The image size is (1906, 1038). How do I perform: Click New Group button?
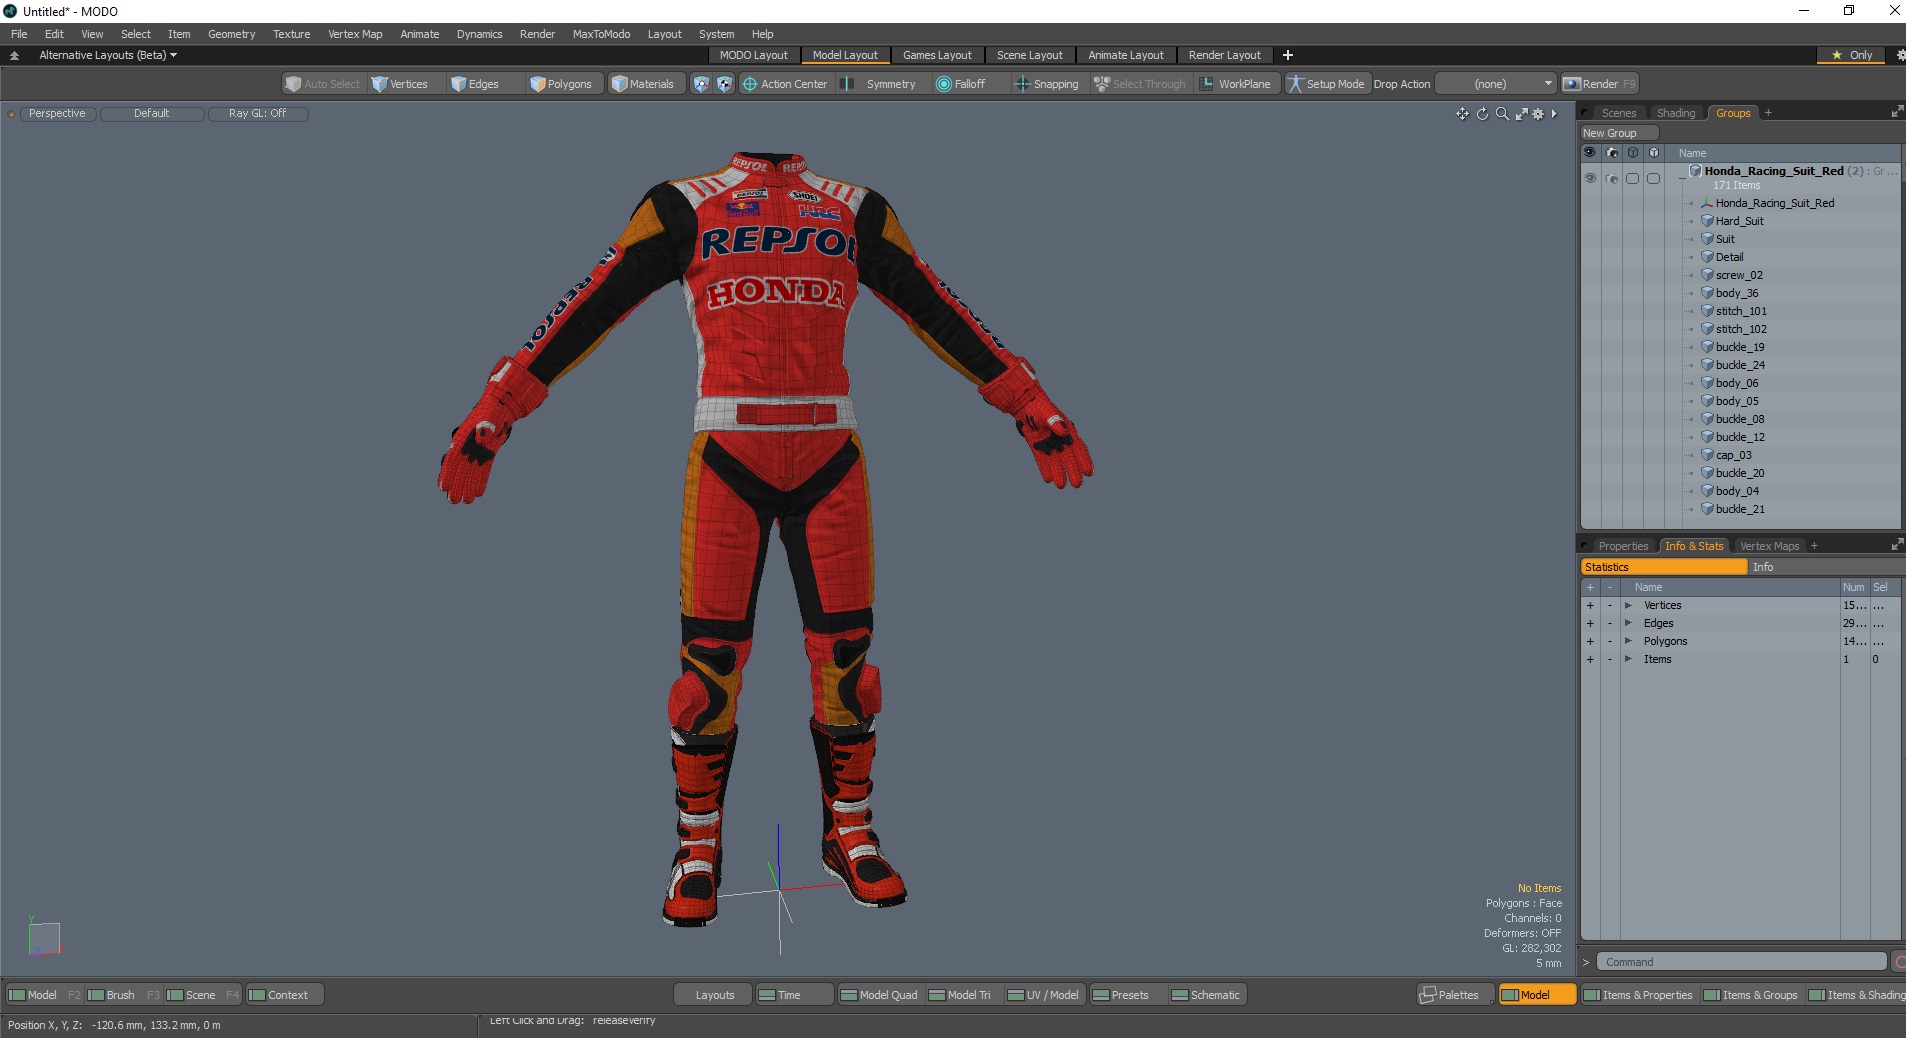[1618, 133]
